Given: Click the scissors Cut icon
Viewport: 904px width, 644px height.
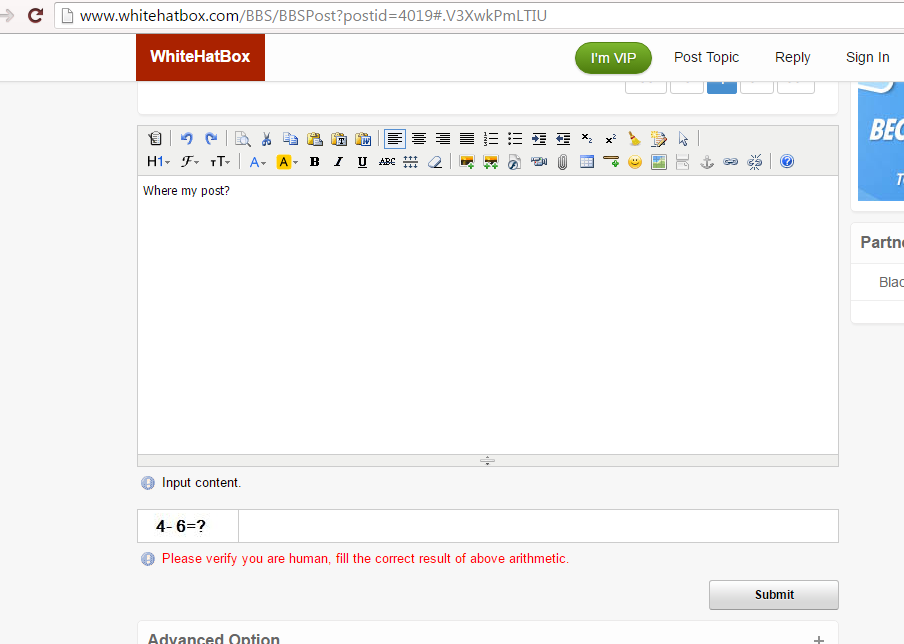Looking at the screenshot, I should click(x=266, y=138).
